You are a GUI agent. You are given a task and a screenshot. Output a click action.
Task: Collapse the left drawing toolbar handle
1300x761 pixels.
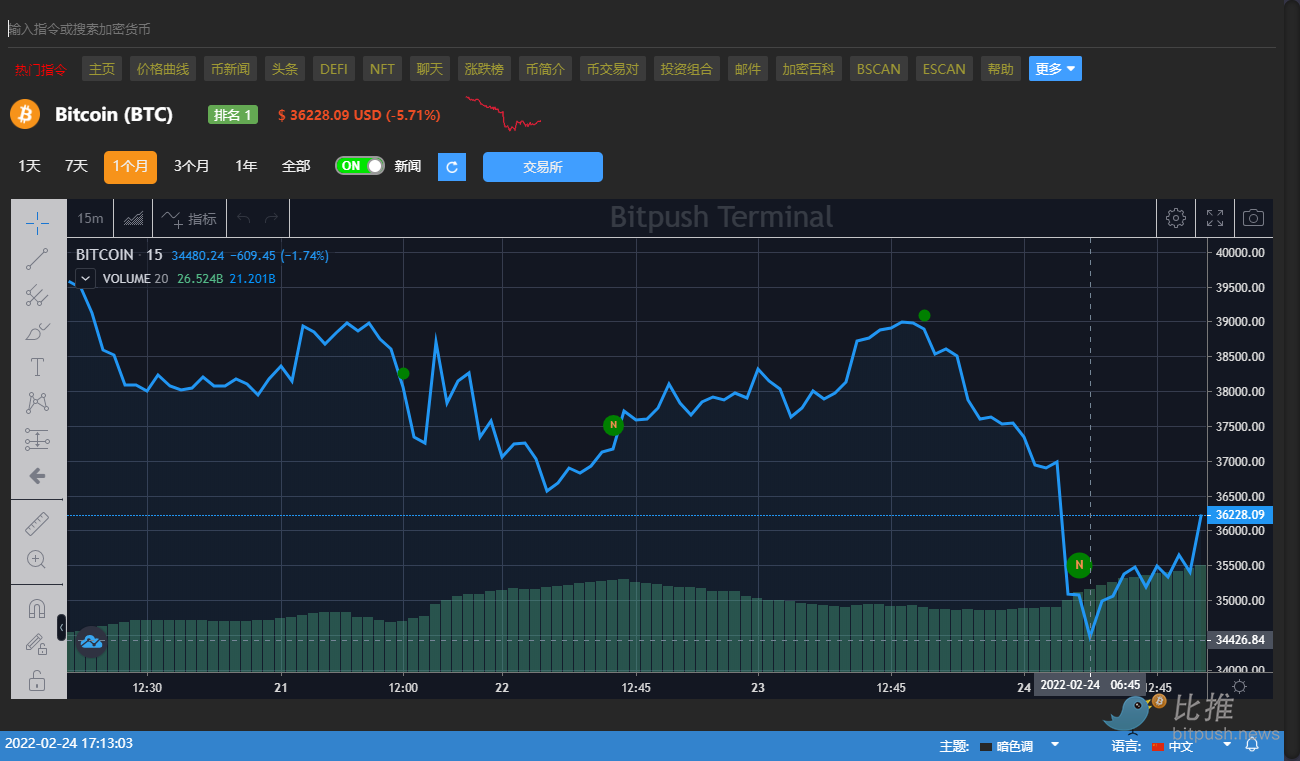click(x=61, y=627)
